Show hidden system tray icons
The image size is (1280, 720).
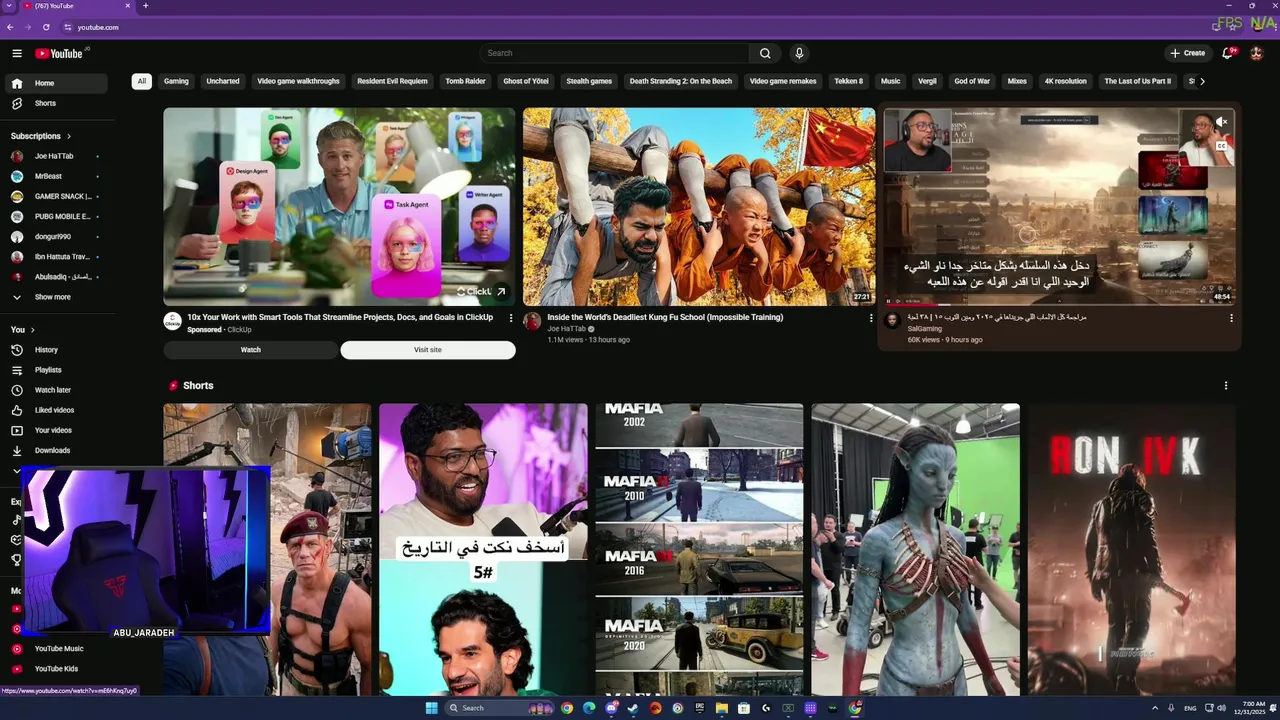(1154, 708)
